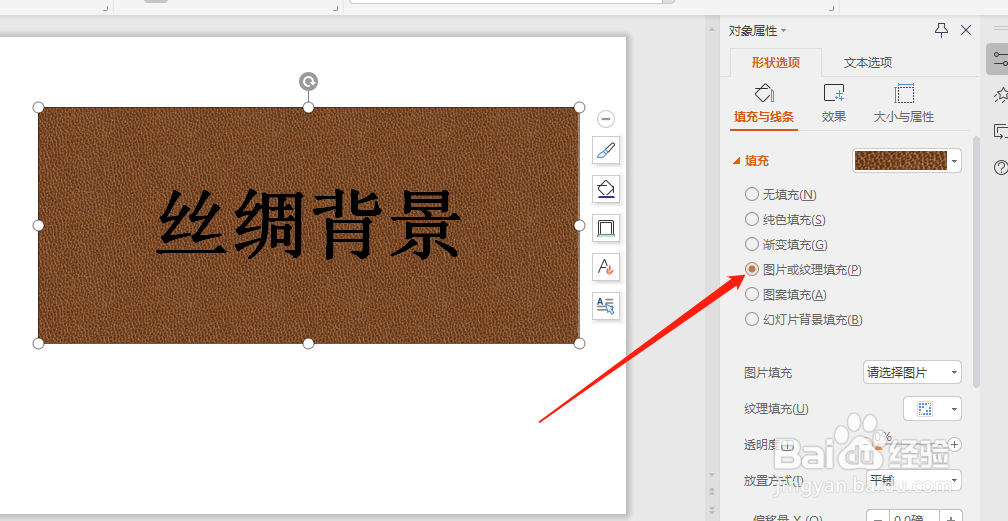This screenshot has width=1008, height=521.
Task: Click the bottom-right resize handle of the shape
Action: (x=579, y=343)
